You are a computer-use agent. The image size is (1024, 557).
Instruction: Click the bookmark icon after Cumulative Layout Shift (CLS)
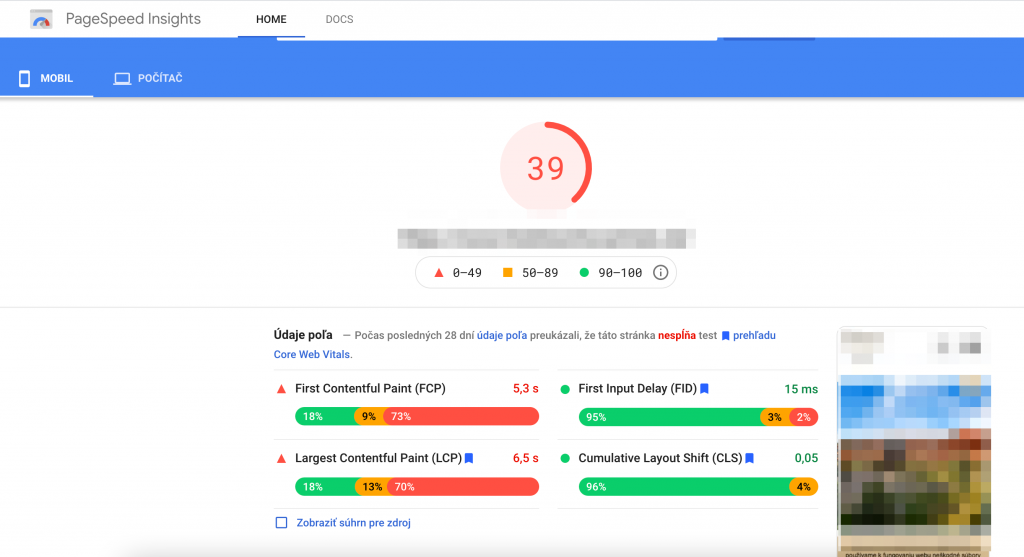click(750, 458)
